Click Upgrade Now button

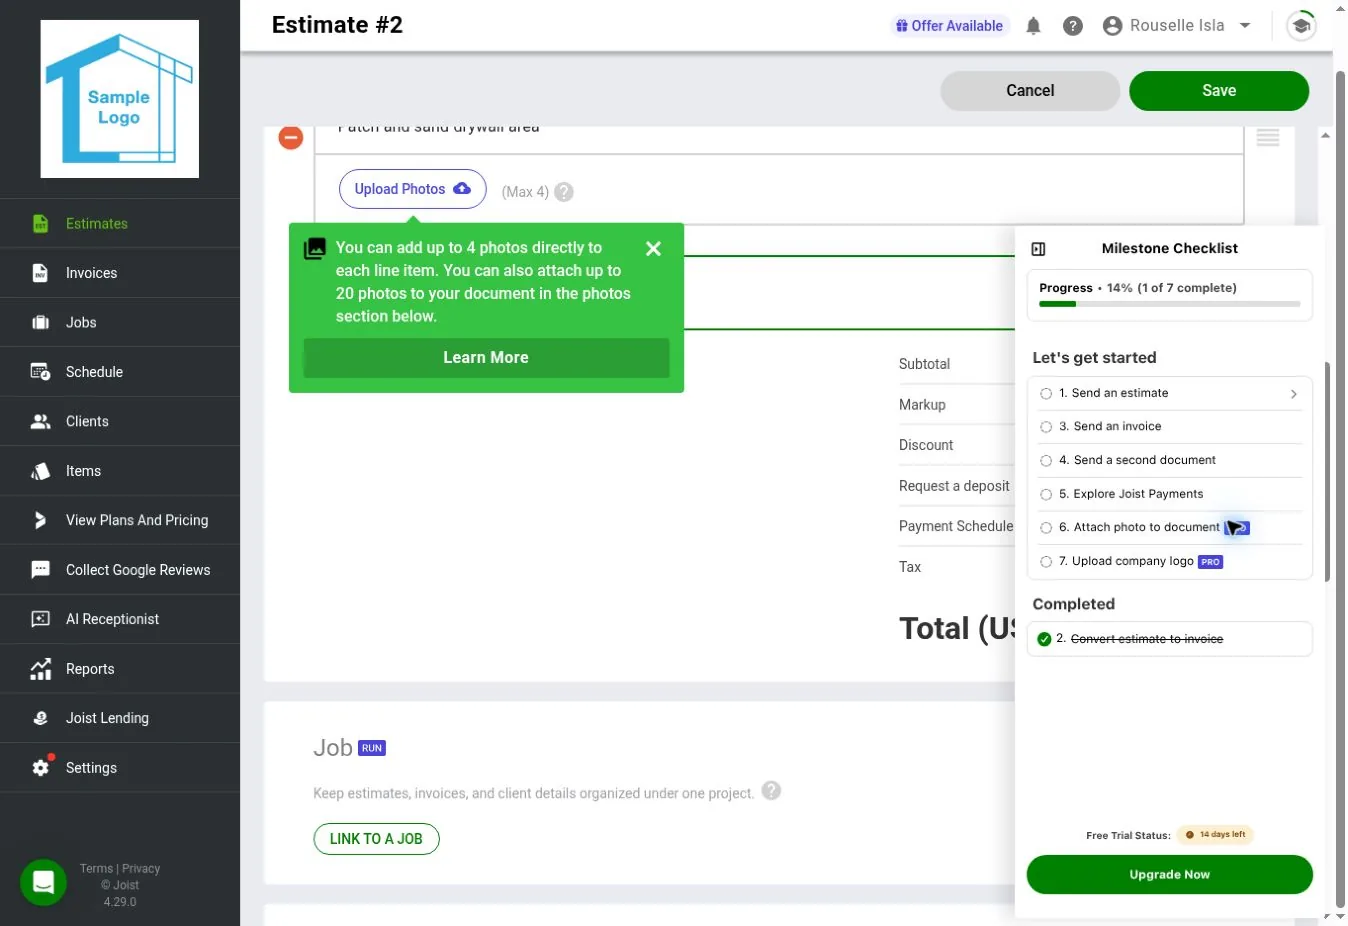pos(1169,875)
